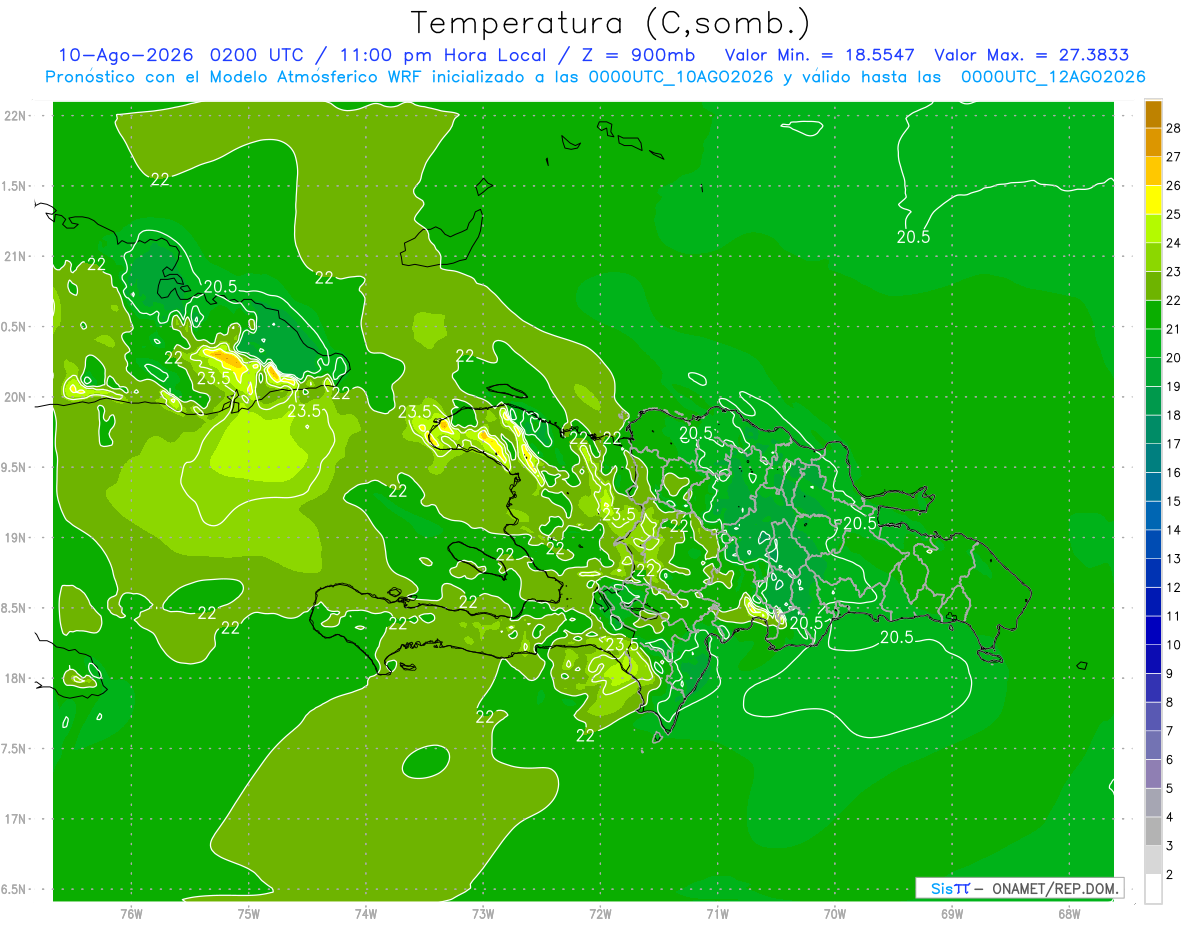Click the gray band between 3 and 4
The image size is (1200, 927).
(x=1153, y=832)
